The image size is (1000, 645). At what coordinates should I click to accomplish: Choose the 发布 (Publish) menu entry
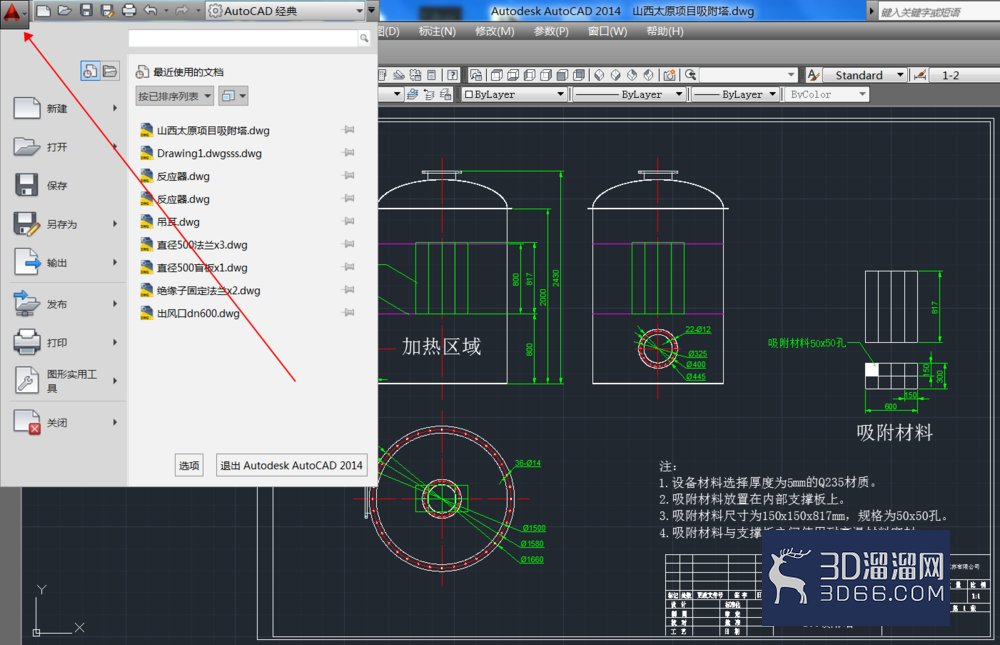(x=64, y=304)
